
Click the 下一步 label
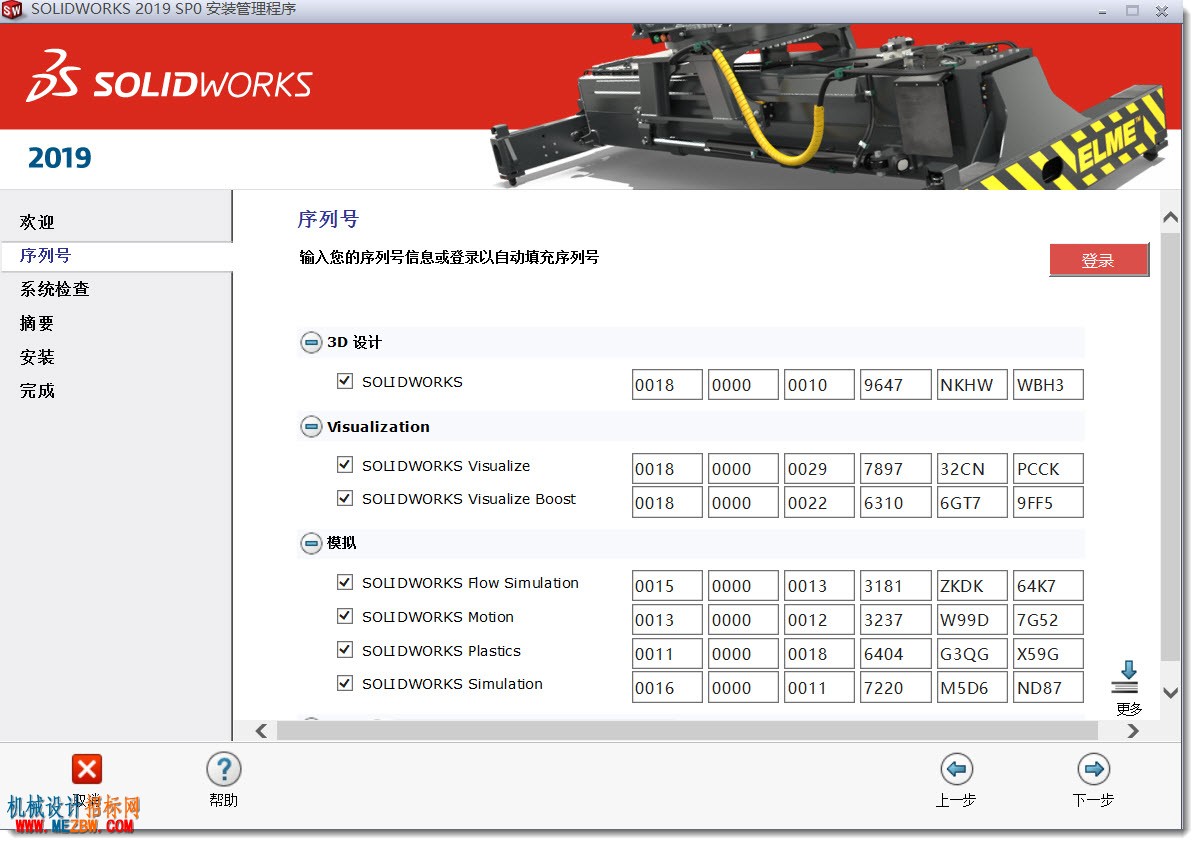(1093, 800)
